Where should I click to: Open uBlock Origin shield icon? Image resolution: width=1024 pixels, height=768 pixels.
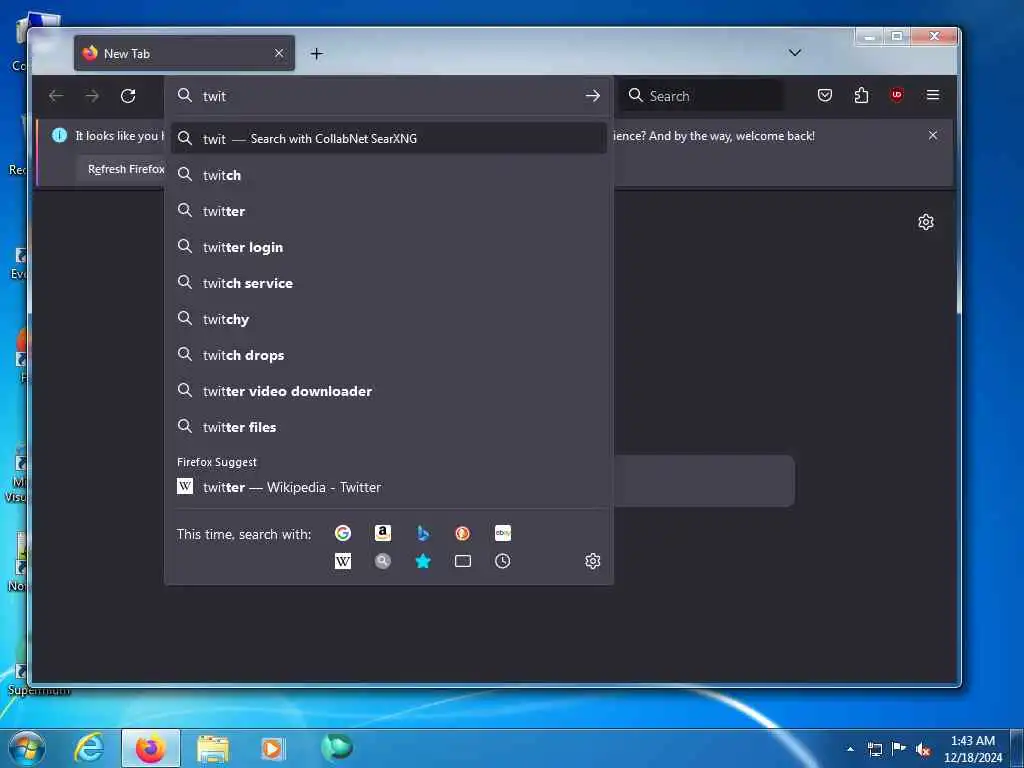pos(897,95)
